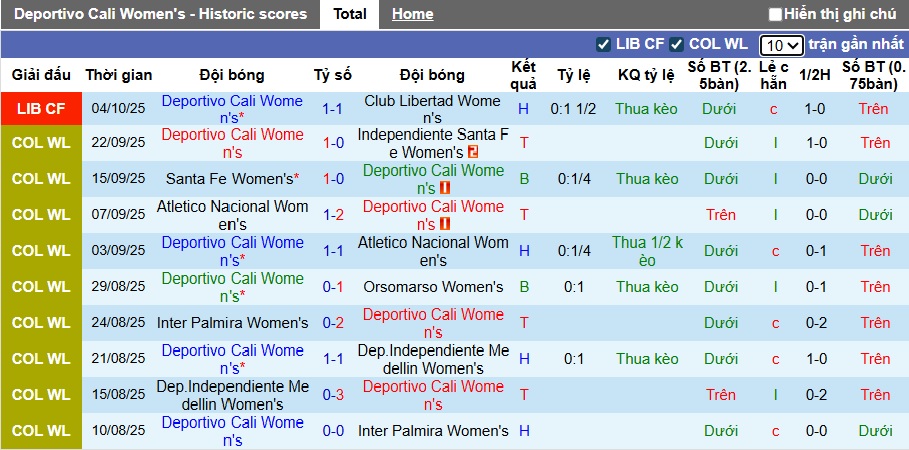This screenshot has width=909, height=450.
Task: Click red card icon beside Independiente Santa Fe Women's
Action: [x=473, y=152]
